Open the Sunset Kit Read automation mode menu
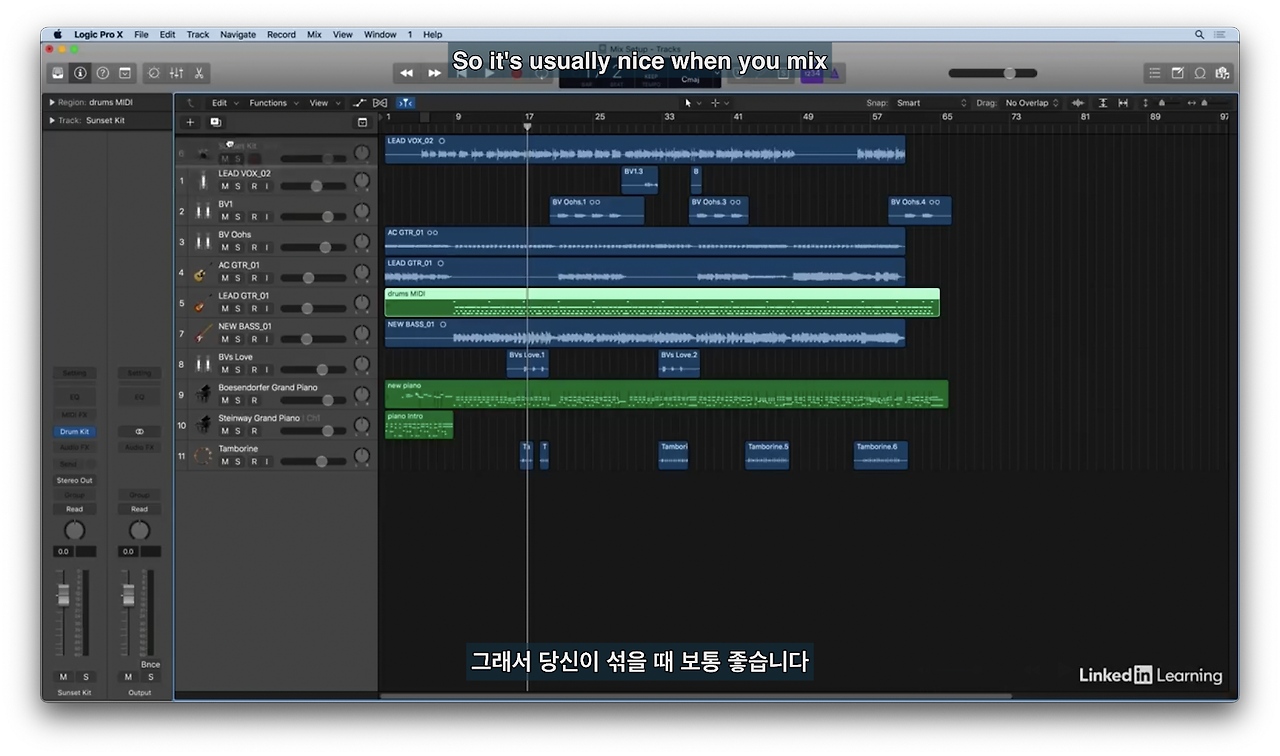This screenshot has height=756, width=1280. [x=75, y=509]
